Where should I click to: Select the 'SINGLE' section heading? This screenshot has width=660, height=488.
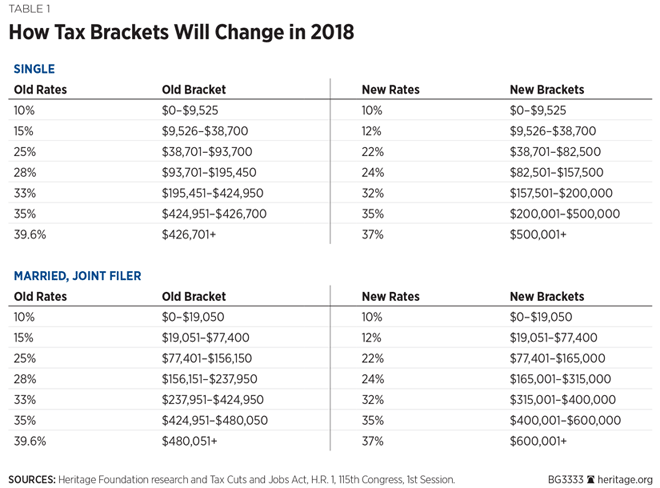pos(32,68)
